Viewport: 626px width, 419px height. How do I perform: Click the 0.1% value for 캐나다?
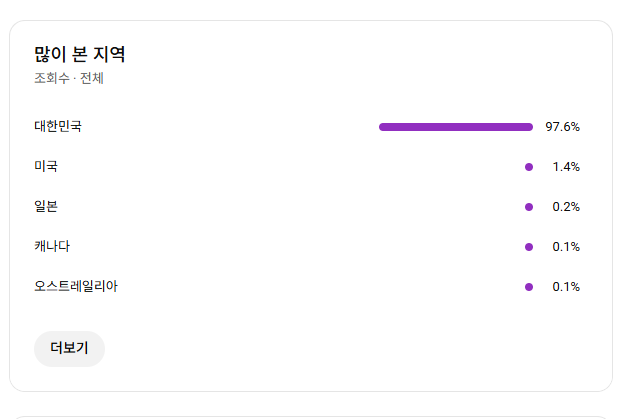[x=566, y=247]
